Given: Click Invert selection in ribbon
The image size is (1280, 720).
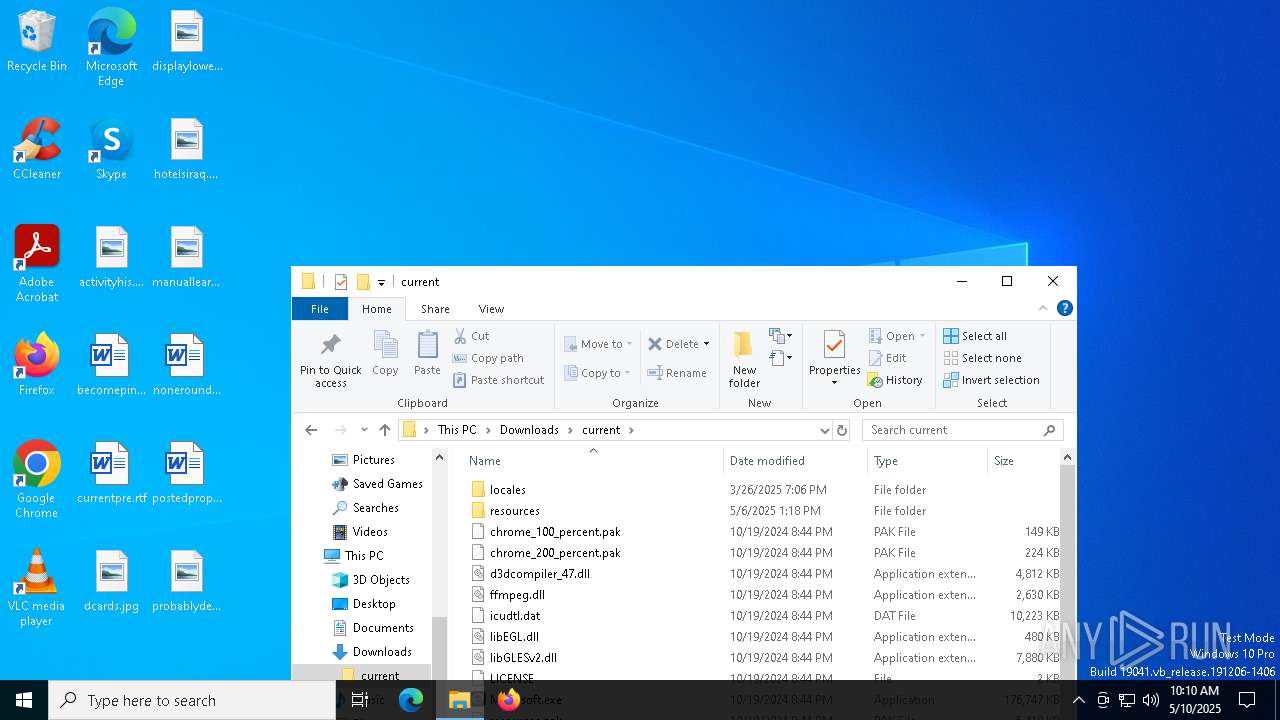Looking at the screenshot, I should click(x=991, y=380).
